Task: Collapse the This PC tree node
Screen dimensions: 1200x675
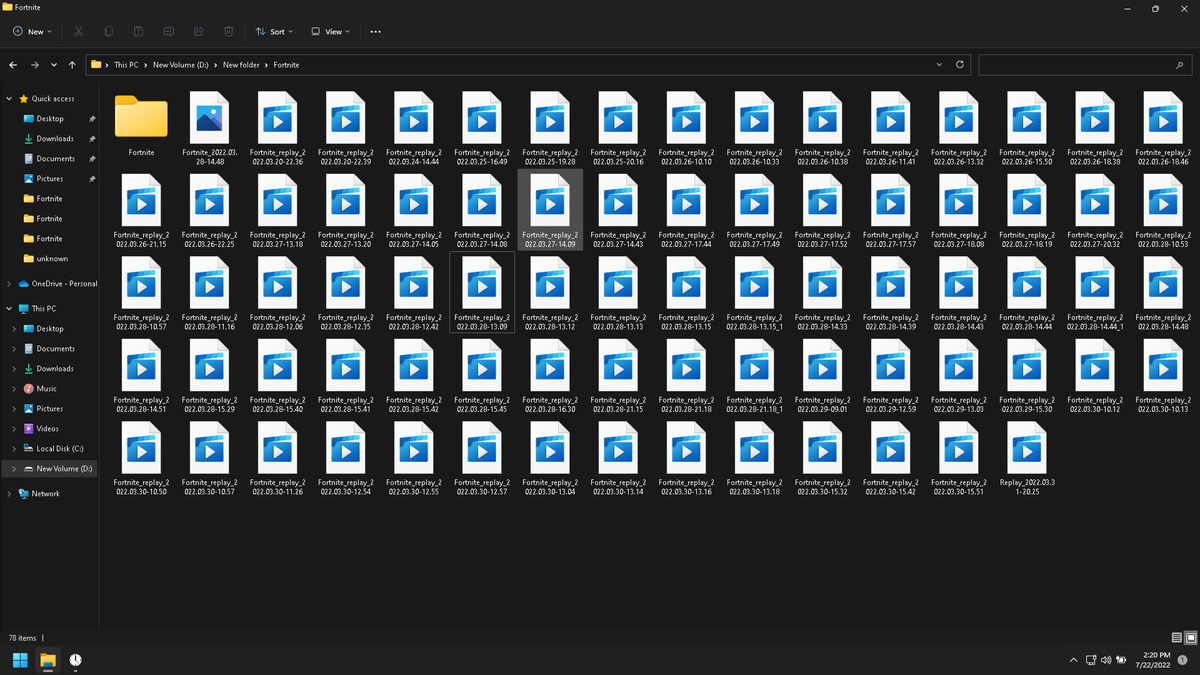Action: [x=10, y=308]
